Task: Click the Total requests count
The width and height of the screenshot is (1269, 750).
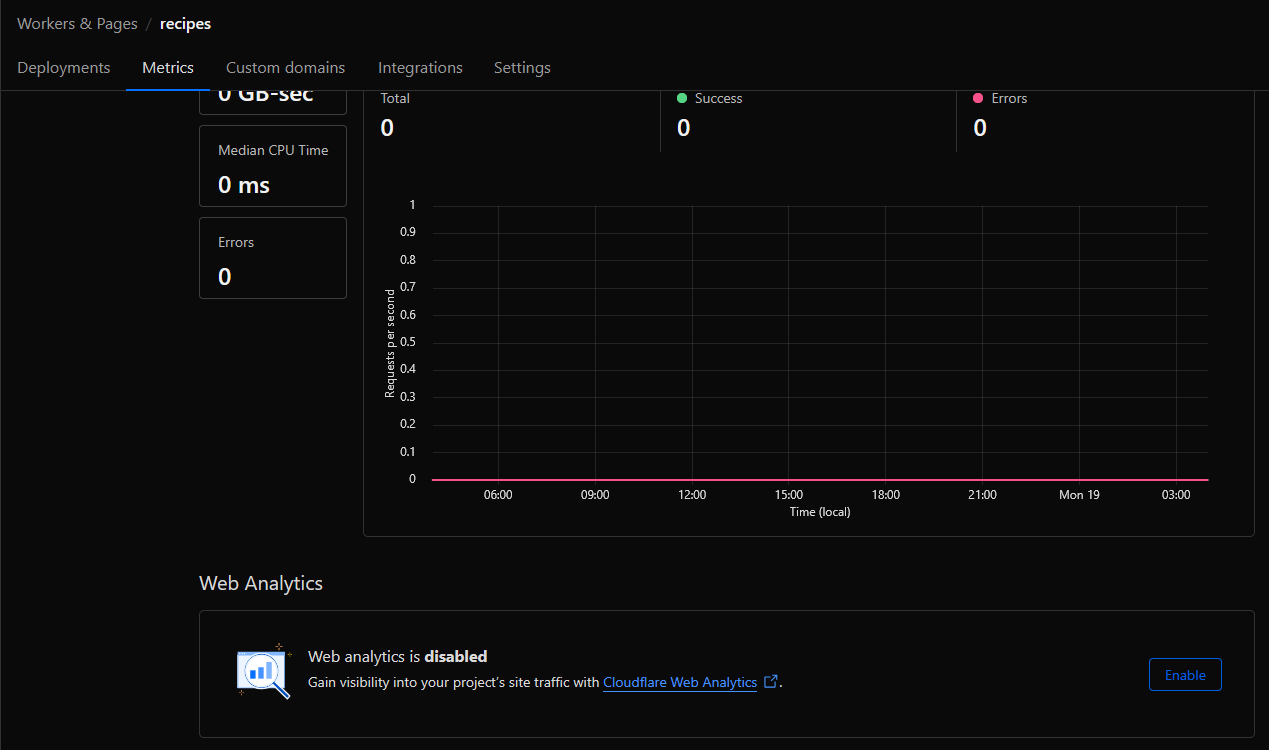Action: click(x=387, y=128)
